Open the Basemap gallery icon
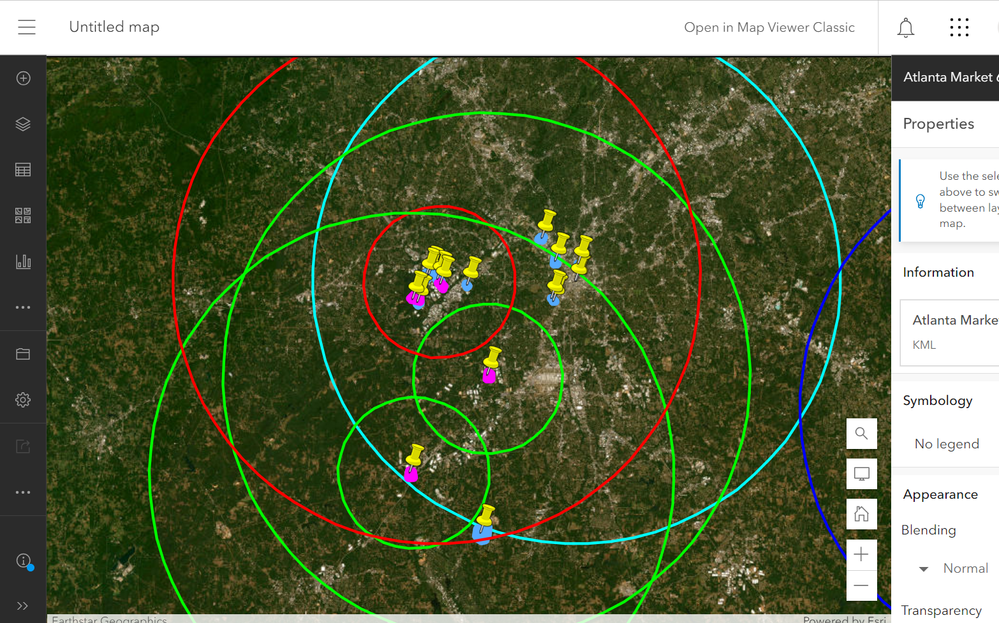The width and height of the screenshot is (999, 623). click(23, 216)
